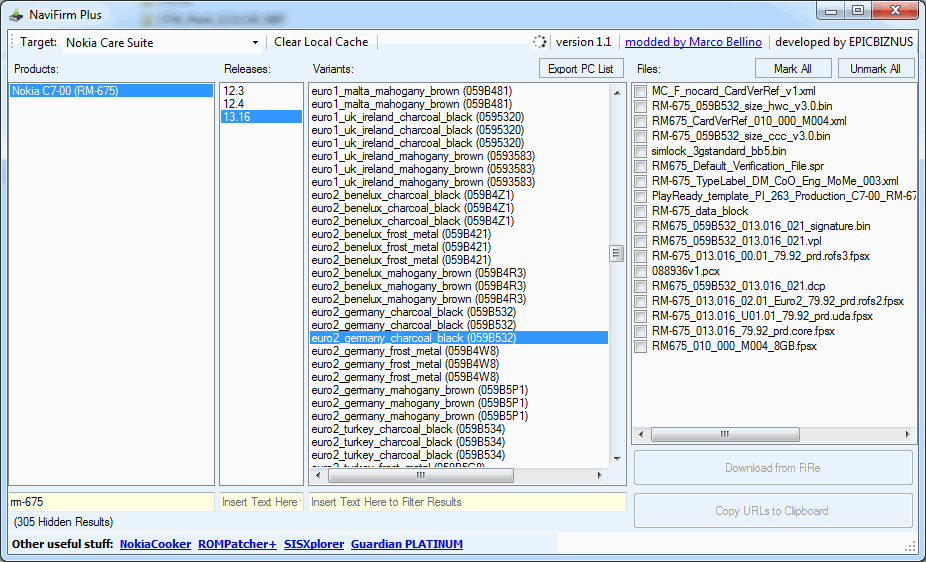Open modded by Marco Bellino link

(693, 42)
